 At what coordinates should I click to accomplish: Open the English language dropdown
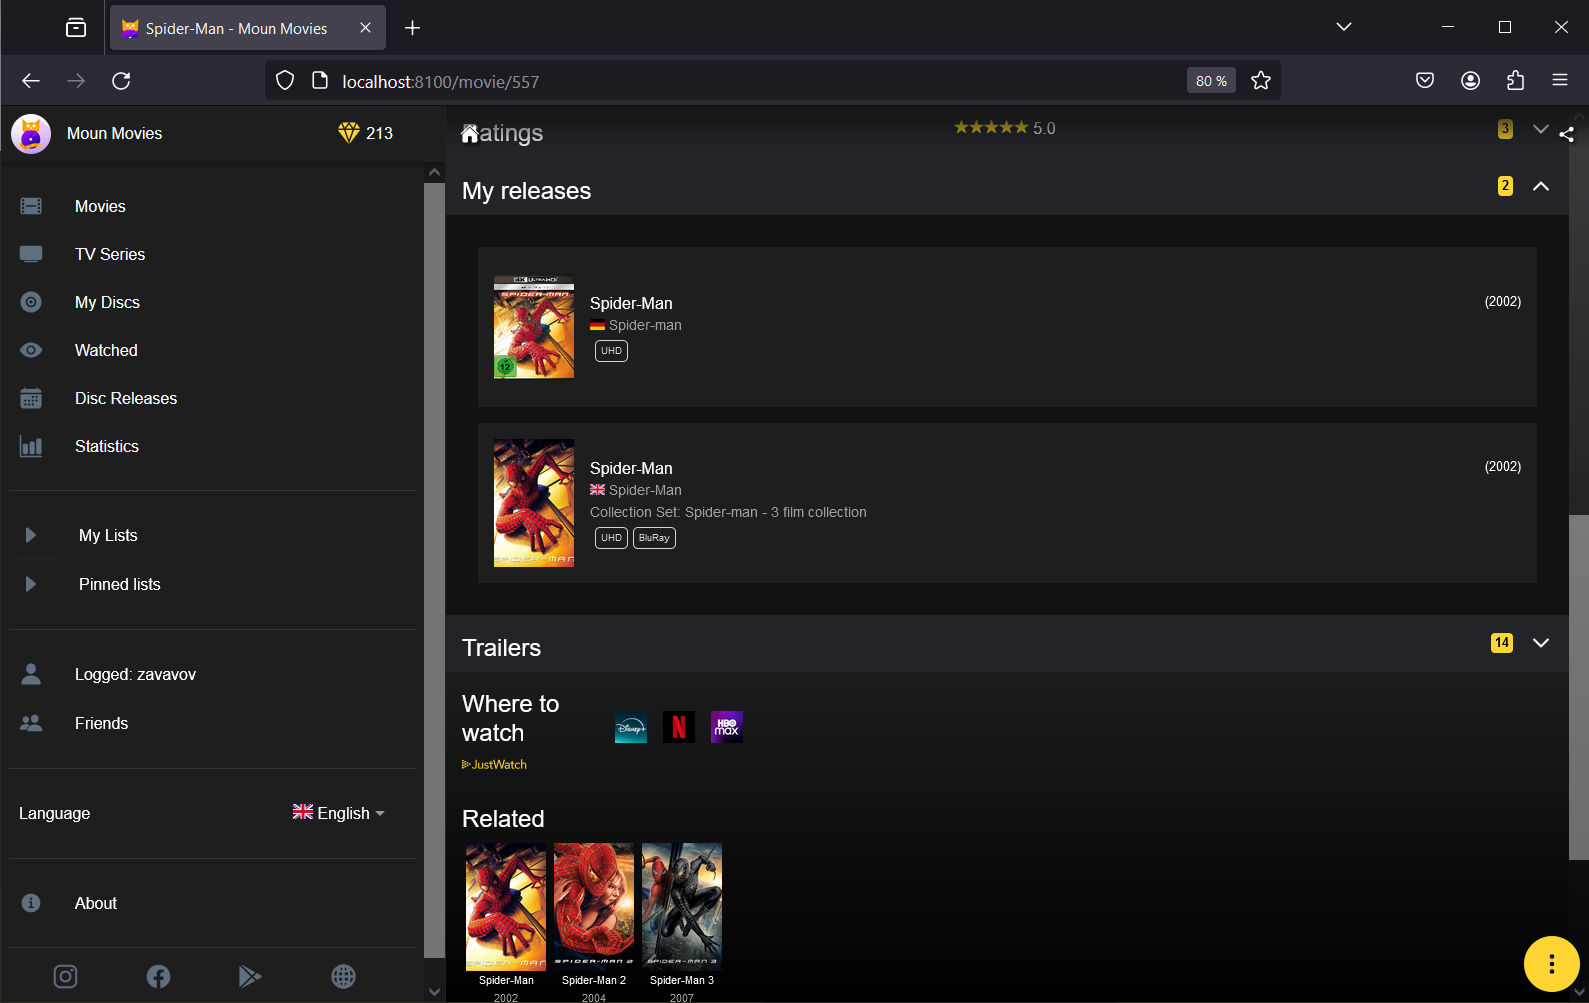pos(339,813)
